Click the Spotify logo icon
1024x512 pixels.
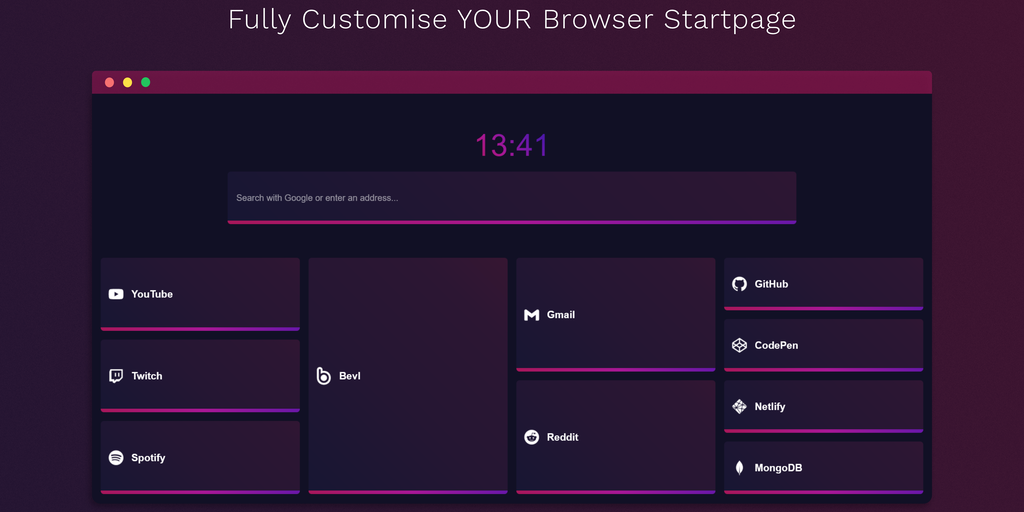116,458
